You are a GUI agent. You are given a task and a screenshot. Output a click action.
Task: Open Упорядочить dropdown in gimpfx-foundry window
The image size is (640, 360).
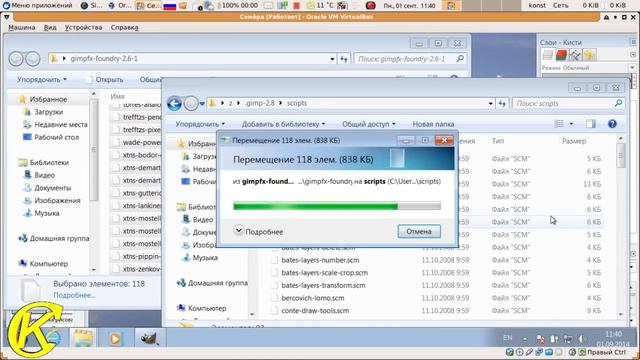[x=42, y=79]
